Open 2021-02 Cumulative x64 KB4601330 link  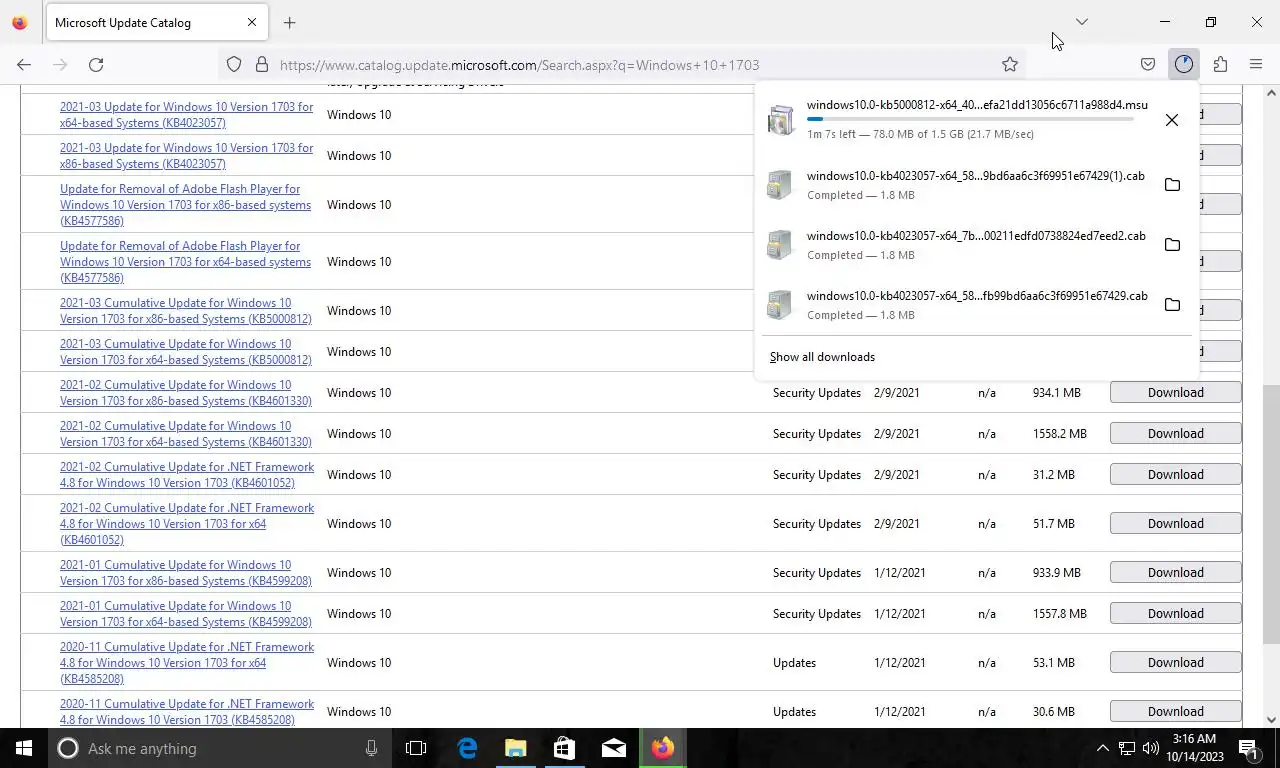tap(186, 433)
